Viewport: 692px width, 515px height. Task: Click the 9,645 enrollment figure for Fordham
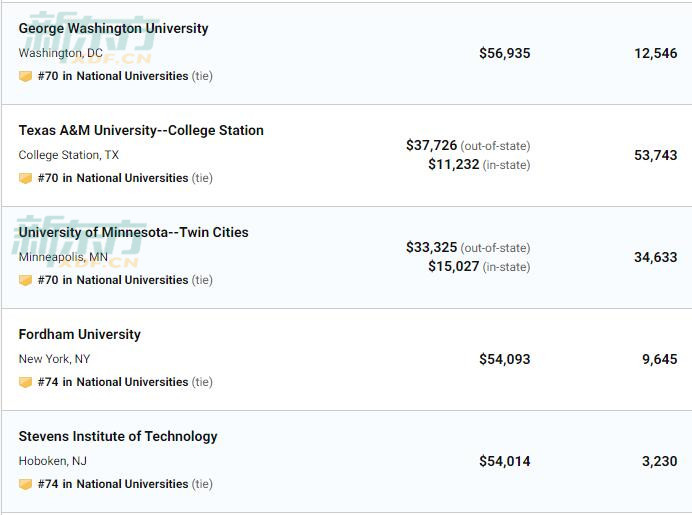click(660, 359)
